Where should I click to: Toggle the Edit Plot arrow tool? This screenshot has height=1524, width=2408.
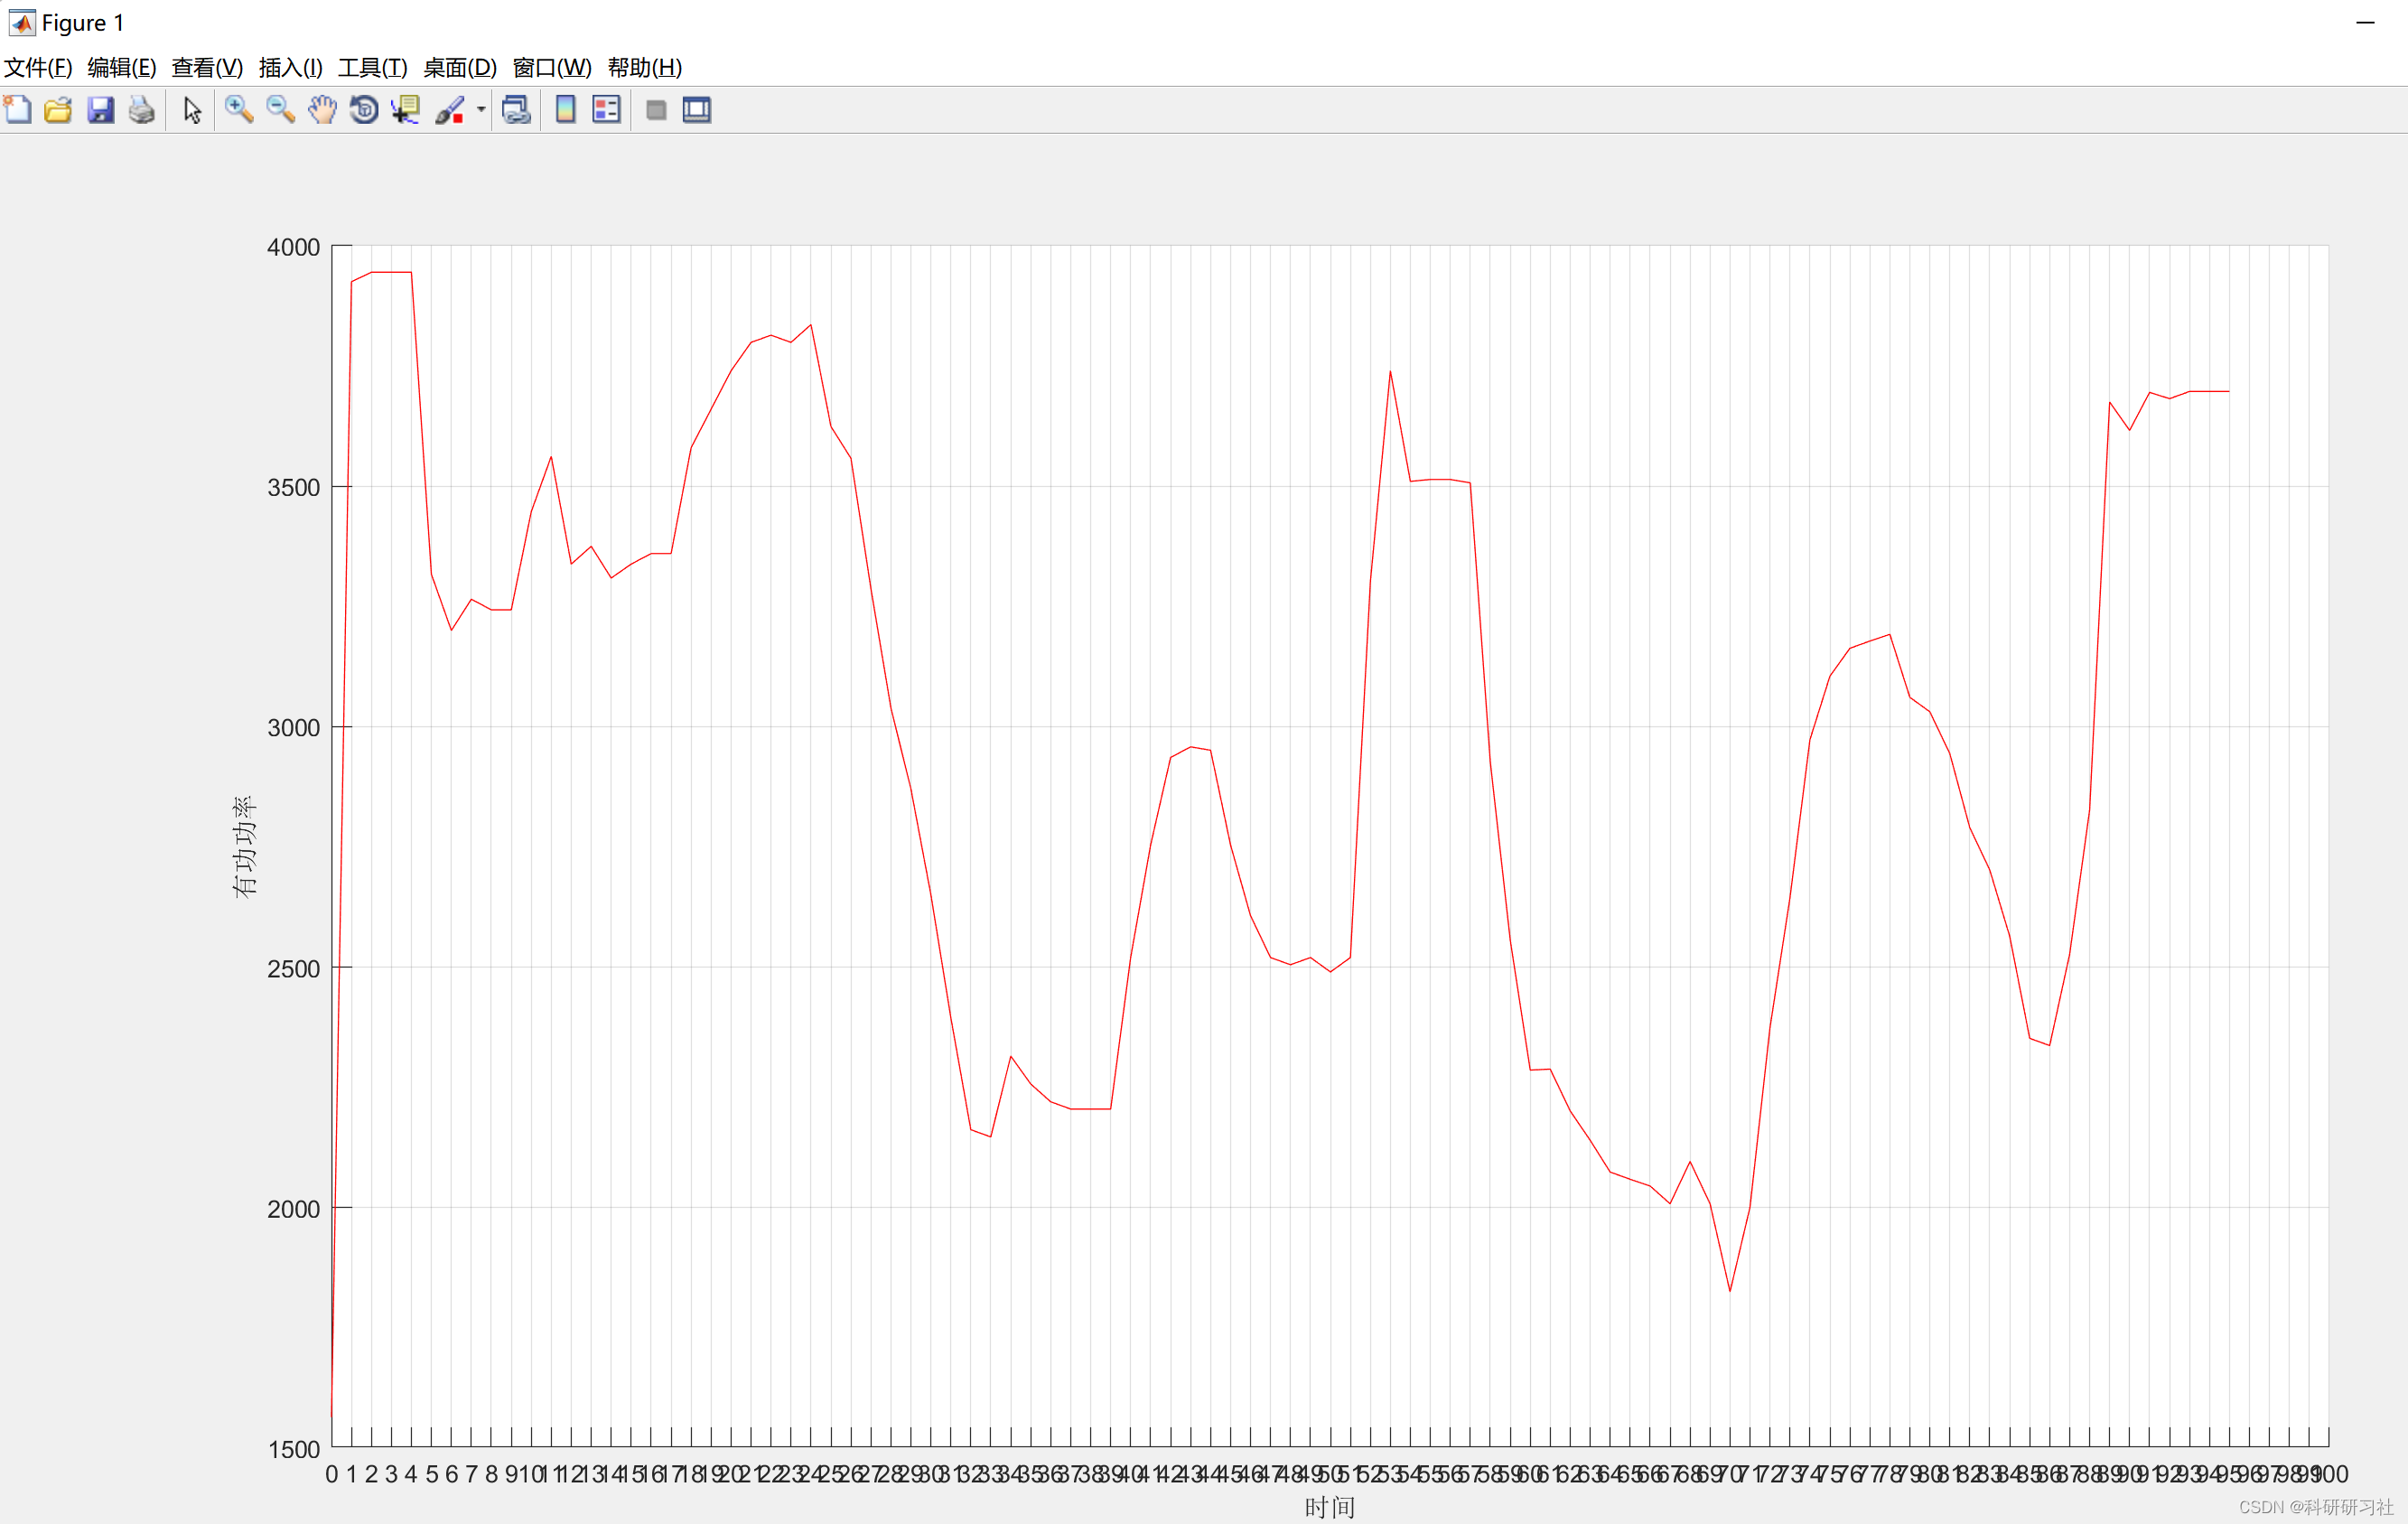click(192, 109)
